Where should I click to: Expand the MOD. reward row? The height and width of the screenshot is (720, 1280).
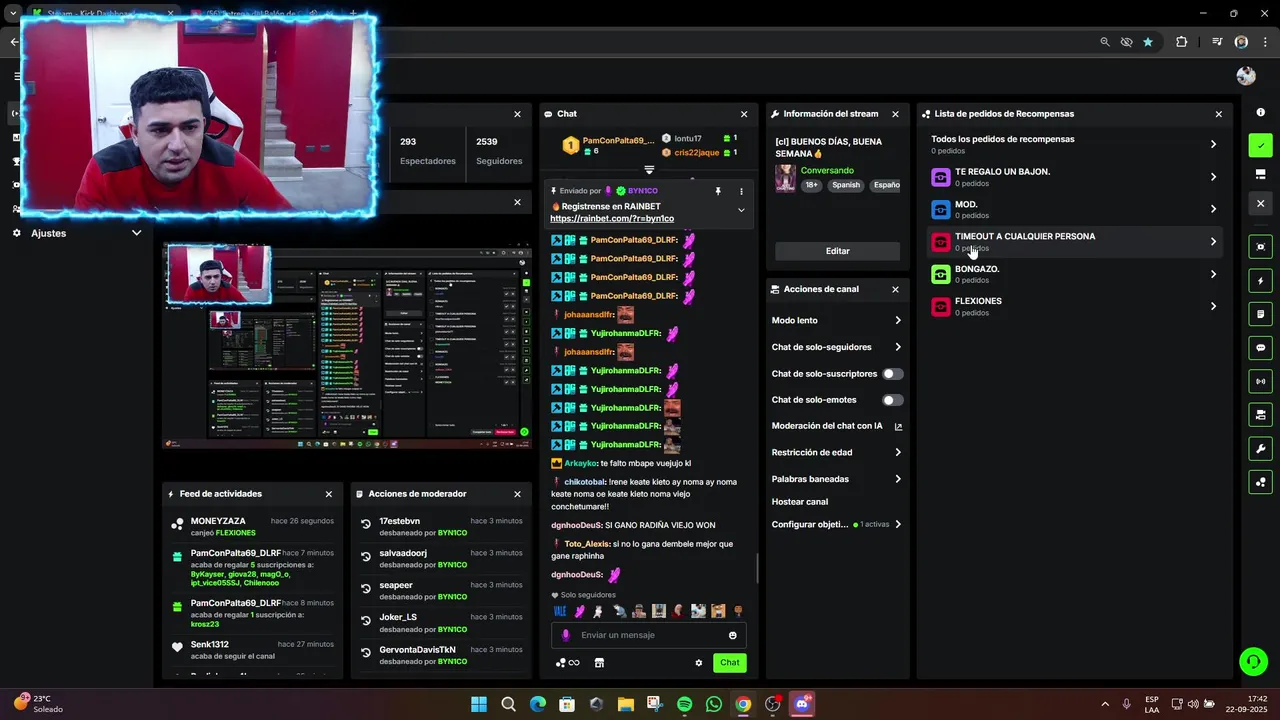tap(1074, 209)
